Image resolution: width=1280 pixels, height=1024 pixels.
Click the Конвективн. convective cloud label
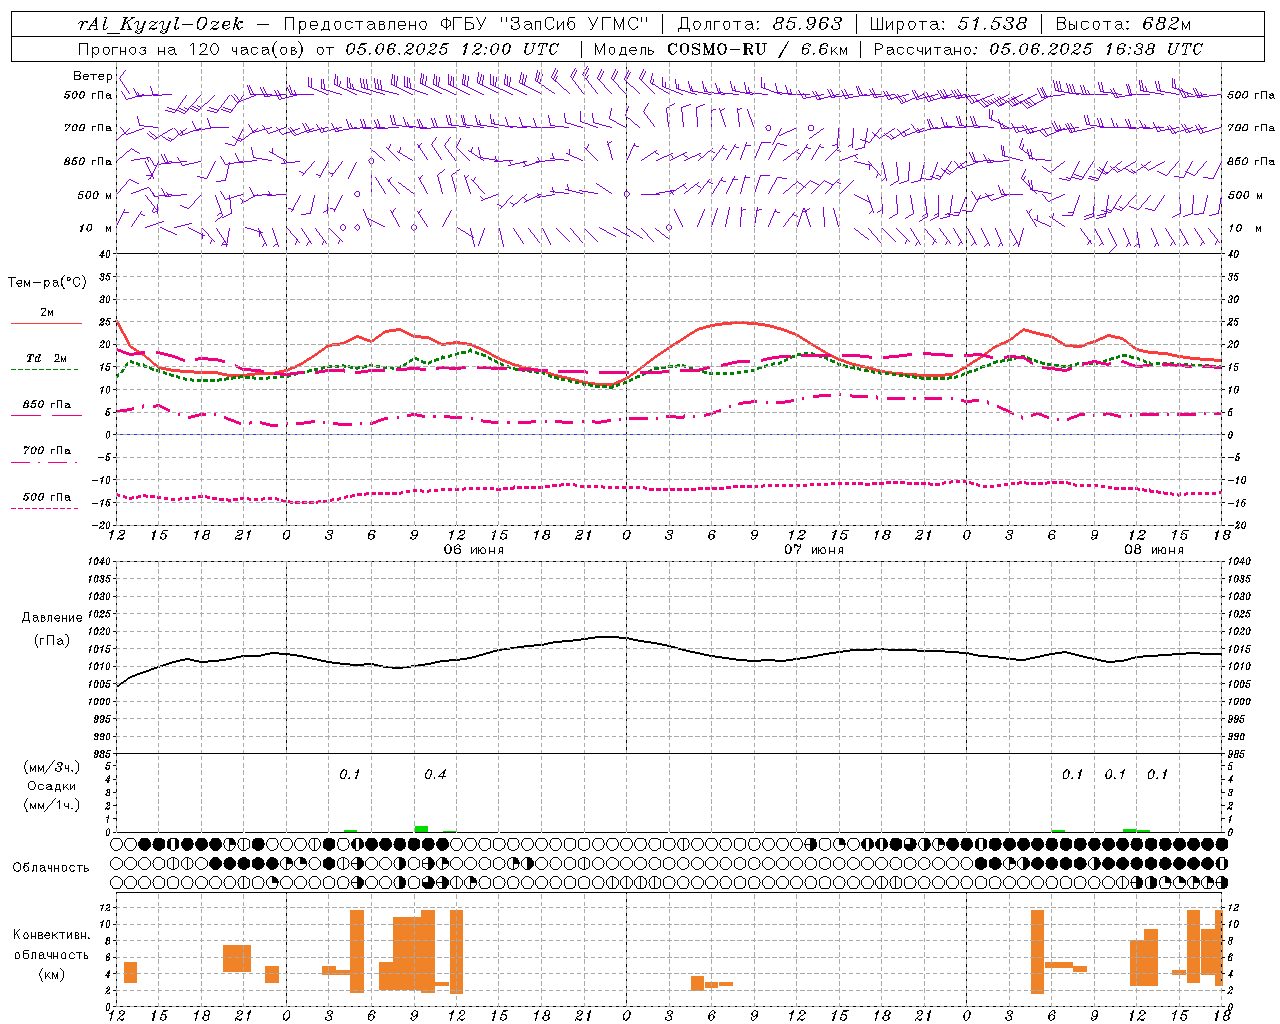tap(52, 935)
